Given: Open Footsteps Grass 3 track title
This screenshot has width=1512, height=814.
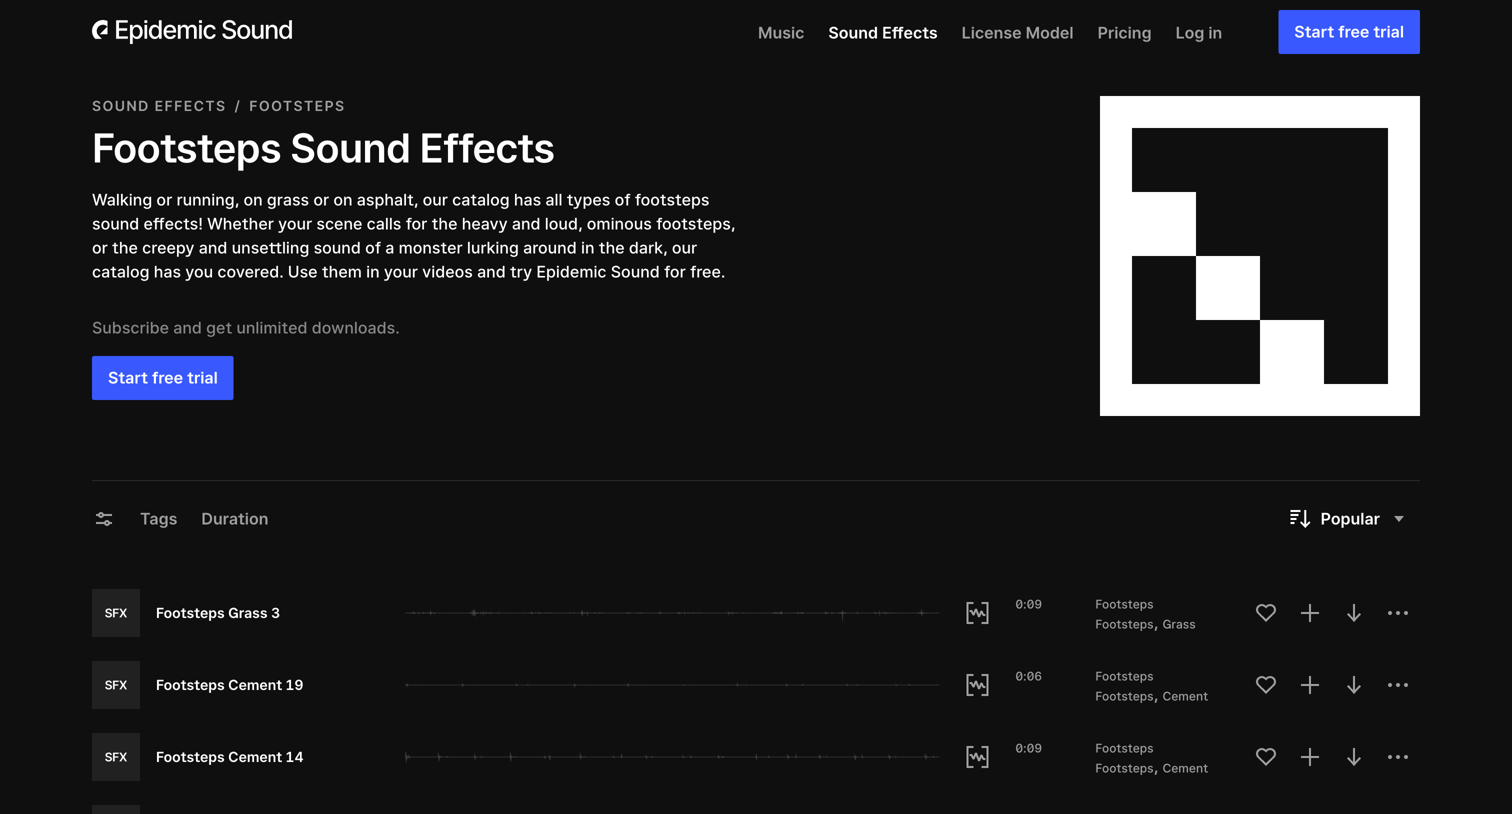Looking at the screenshot, I should pos(218,613).
